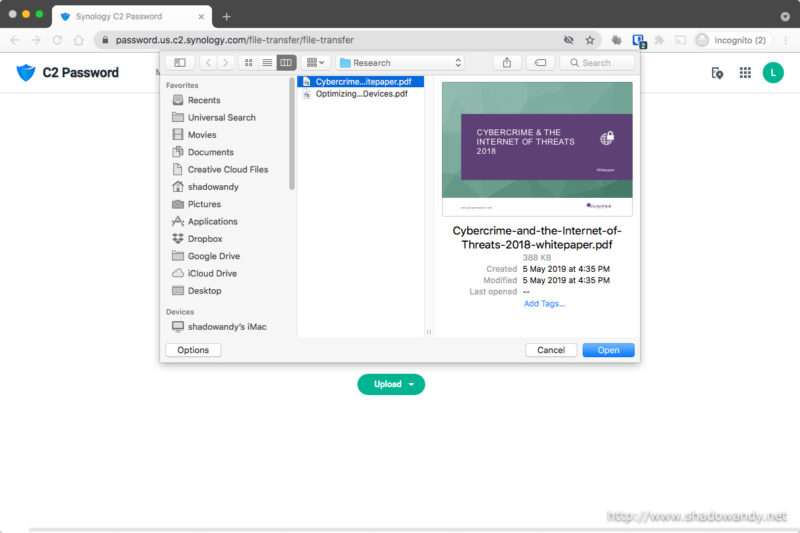
Task: Click the address bar URL
Action: point(235,40)
